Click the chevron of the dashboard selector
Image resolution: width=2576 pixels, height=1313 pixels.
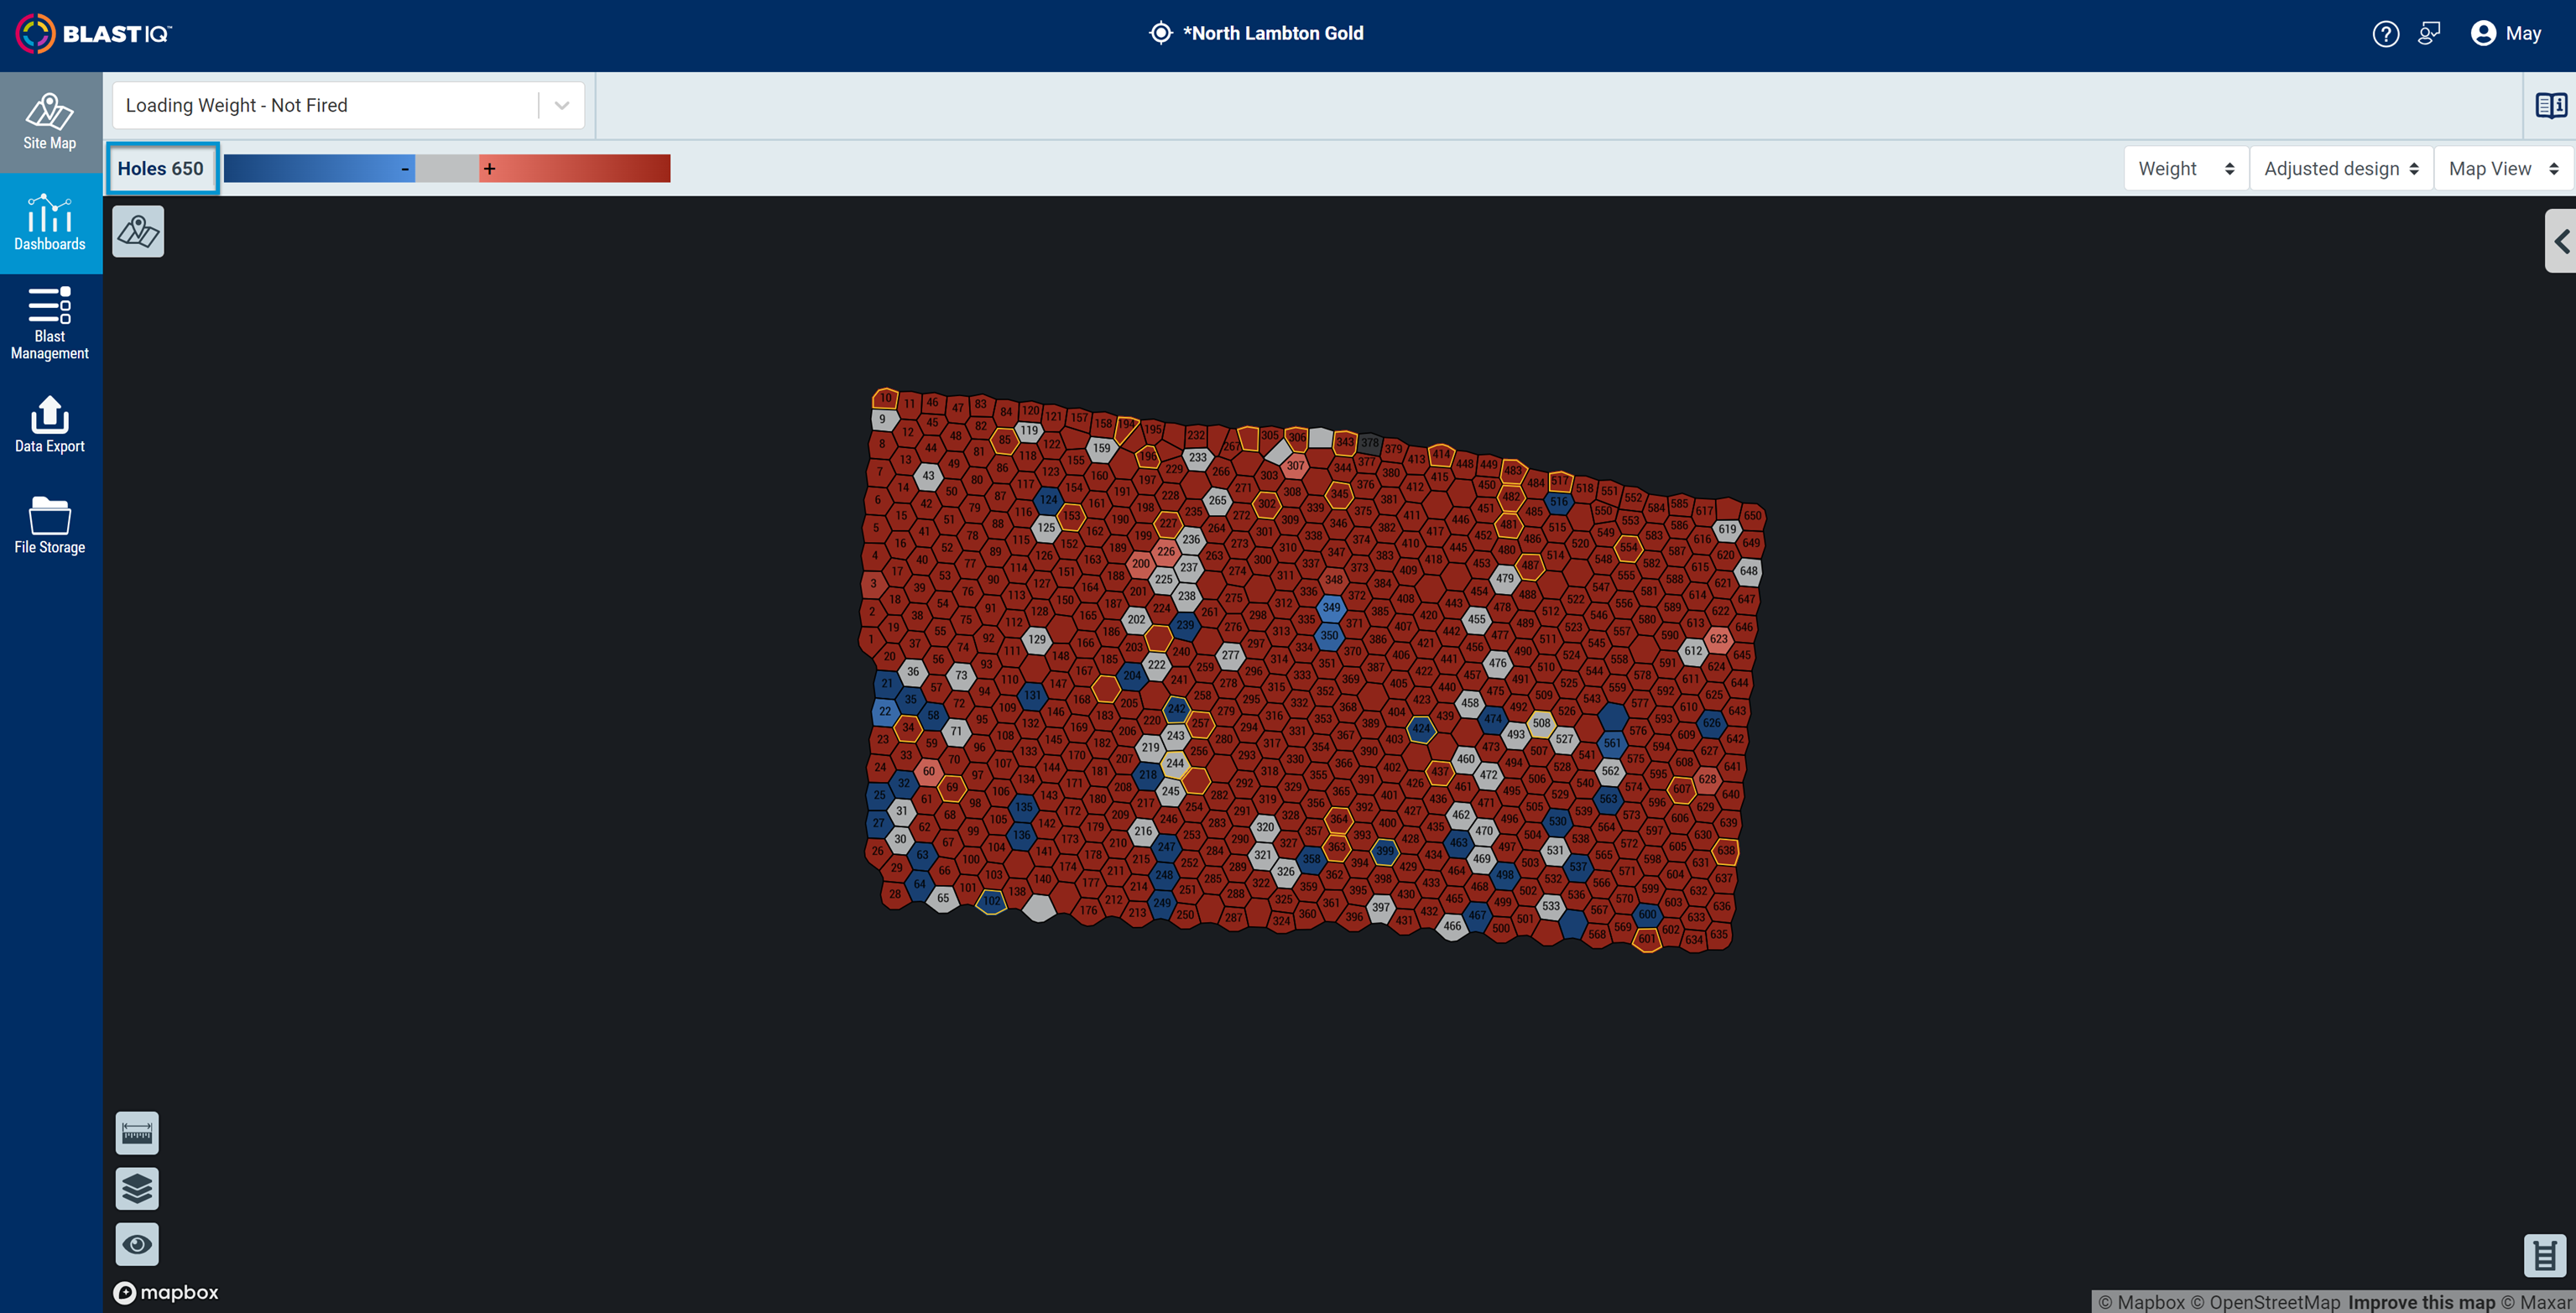click(x=562, y=105)
